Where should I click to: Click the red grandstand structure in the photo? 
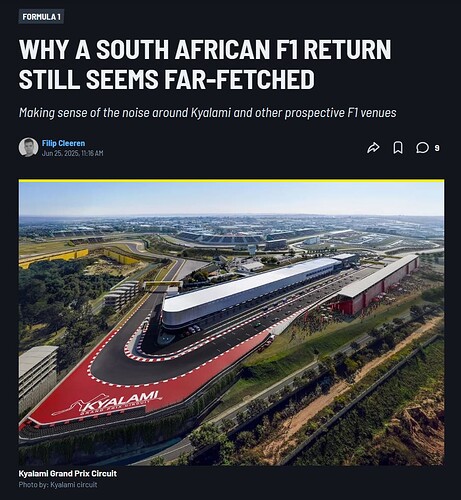pos(378,285)
